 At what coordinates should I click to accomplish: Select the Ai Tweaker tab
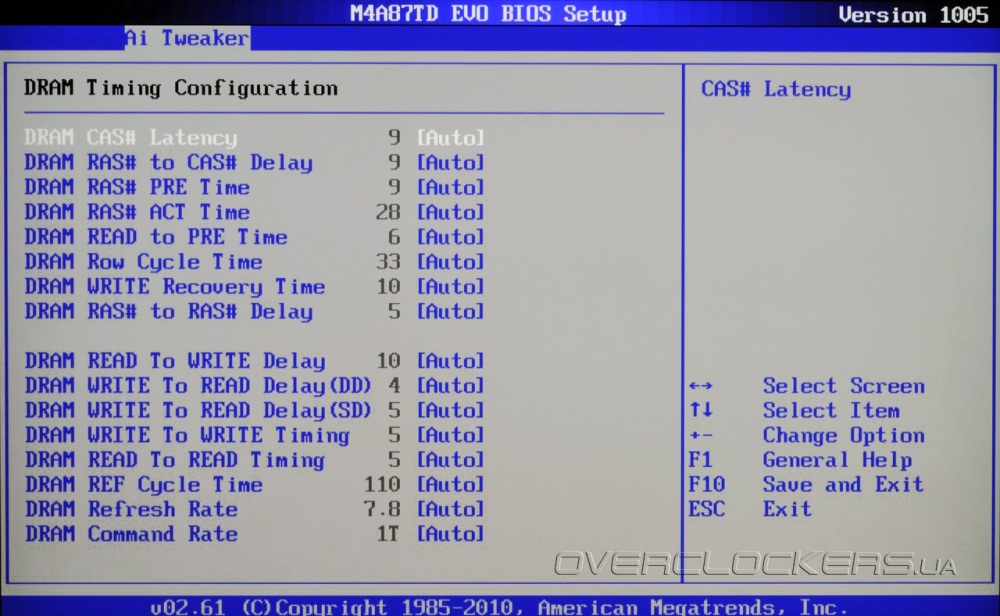pos(187,38)
